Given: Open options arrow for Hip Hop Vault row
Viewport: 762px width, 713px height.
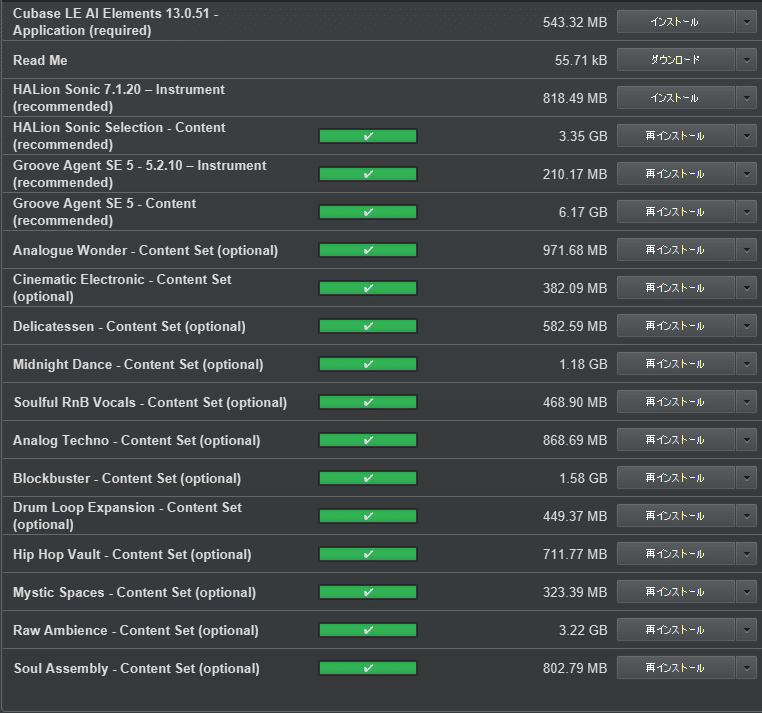Looking at the screenshot, I should click(746, 554).
